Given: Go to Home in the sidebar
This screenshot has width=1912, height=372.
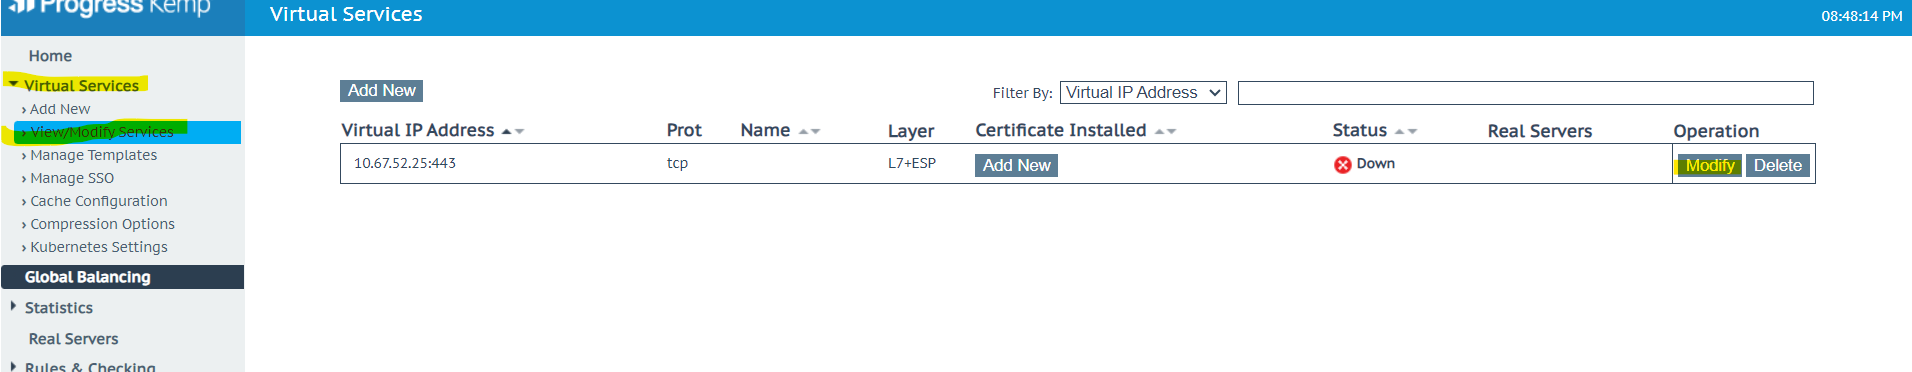Looking at the screenshot, I should (50, 56).
